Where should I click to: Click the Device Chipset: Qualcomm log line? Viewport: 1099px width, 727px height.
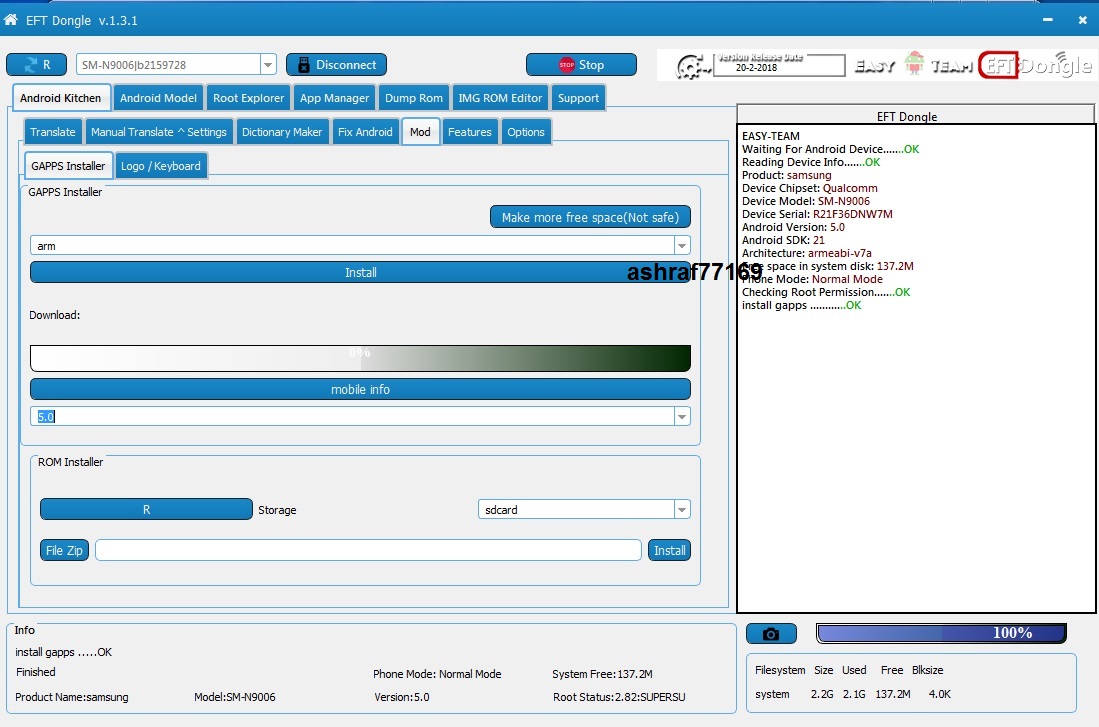(810, 188)
